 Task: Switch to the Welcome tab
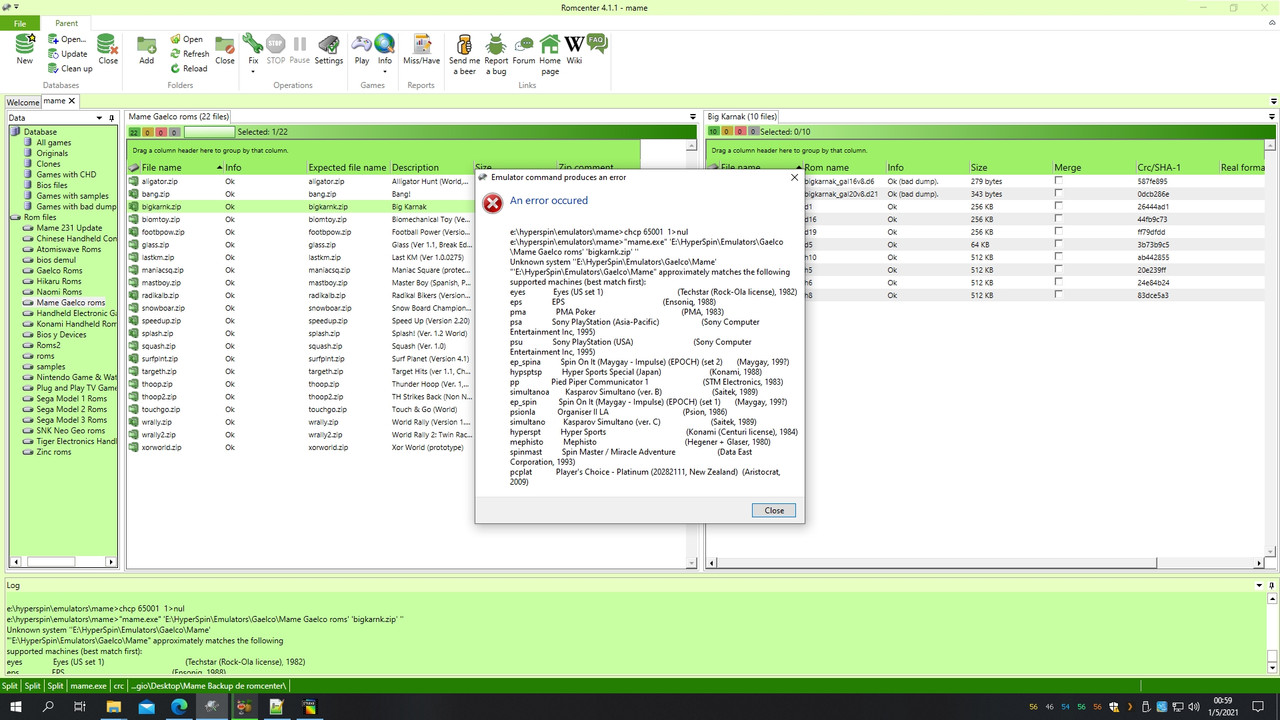pos(23,102)
